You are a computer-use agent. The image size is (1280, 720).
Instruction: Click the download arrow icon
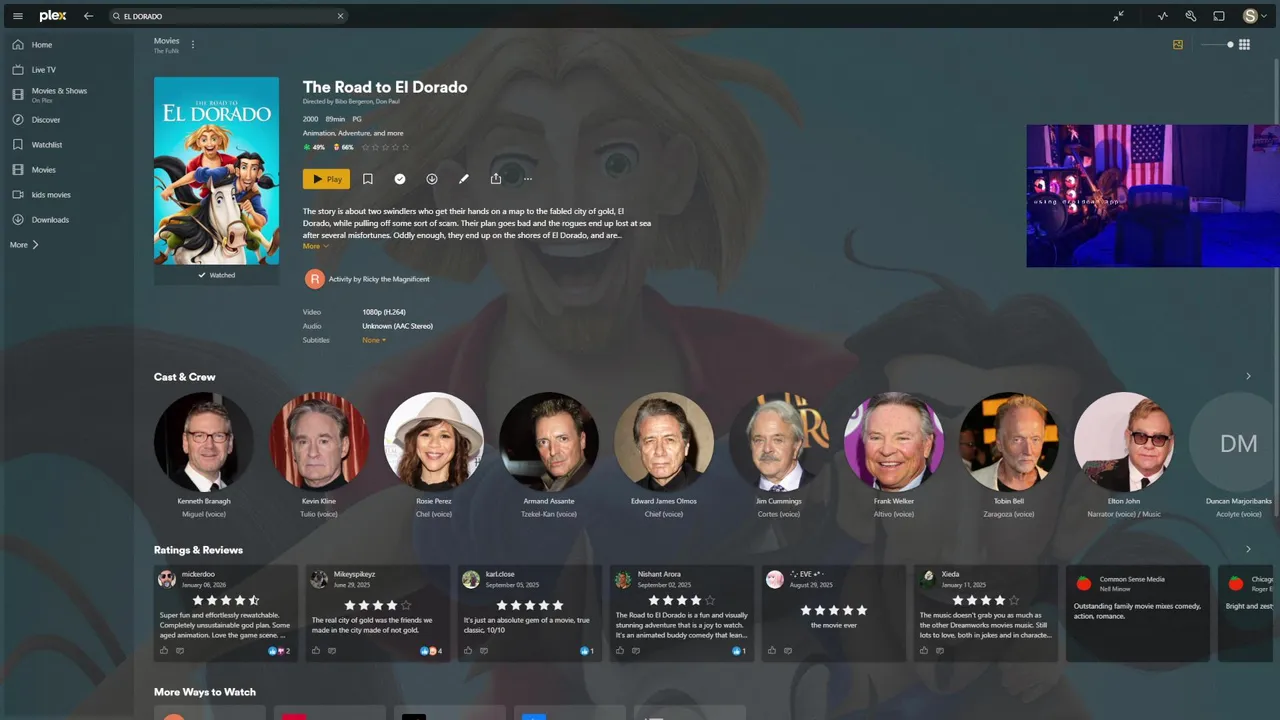click(x=432, y=179)
